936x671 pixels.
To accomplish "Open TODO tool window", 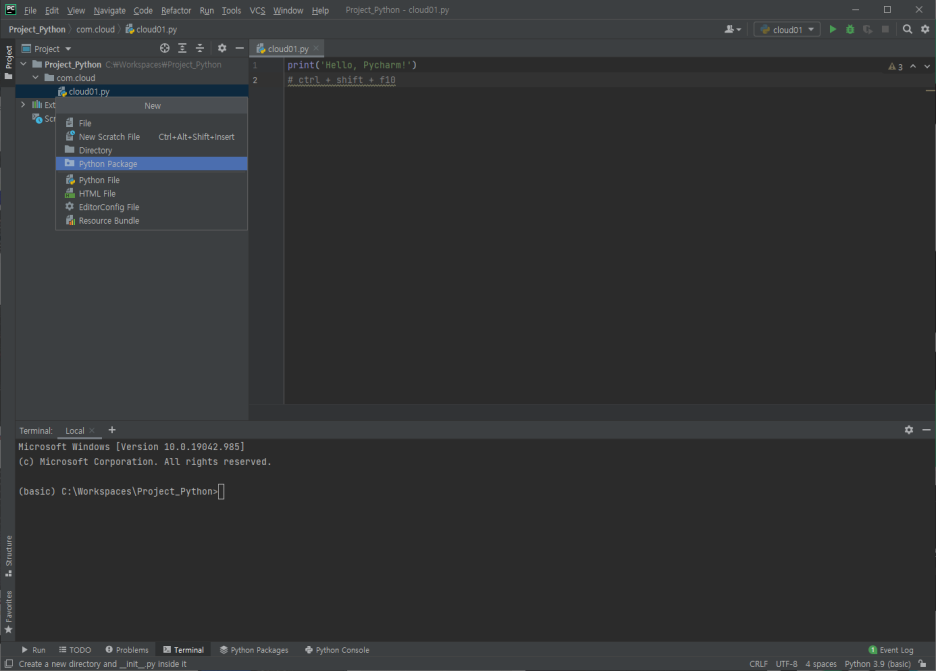I will tap(75, 650).
